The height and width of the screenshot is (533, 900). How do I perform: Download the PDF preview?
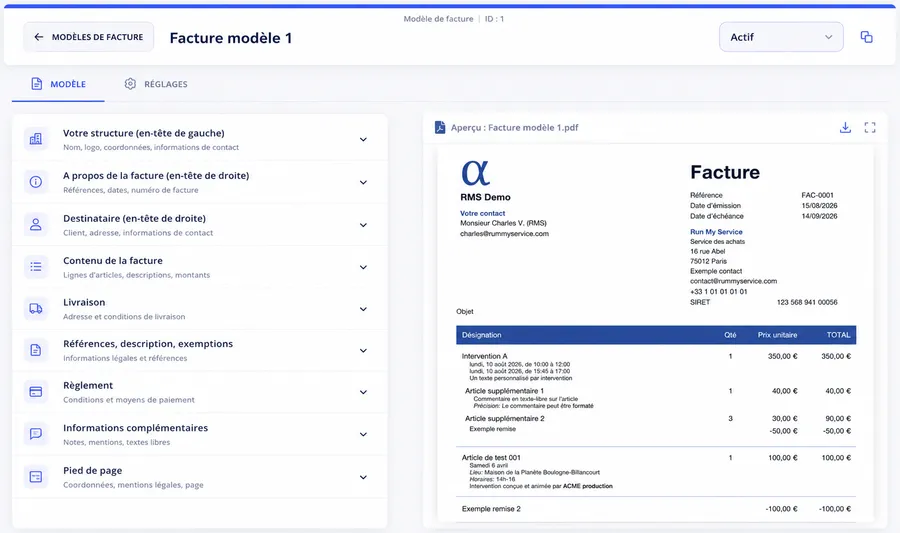845,127
